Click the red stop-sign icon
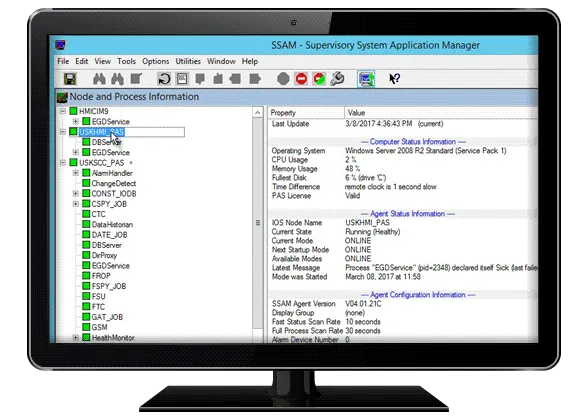This screenshot has height=420, width=587. [x=301, y=79]
